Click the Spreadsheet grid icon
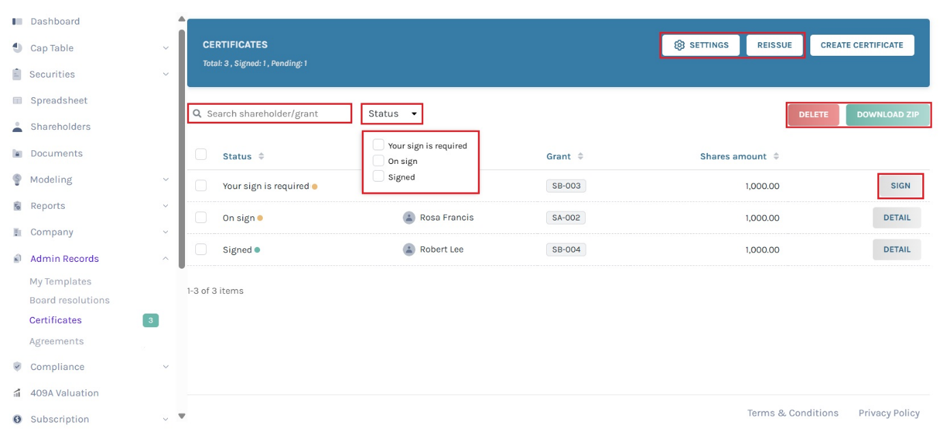Image resolution: width=940 pixels, height=436 pixels. tap(17, 101)
